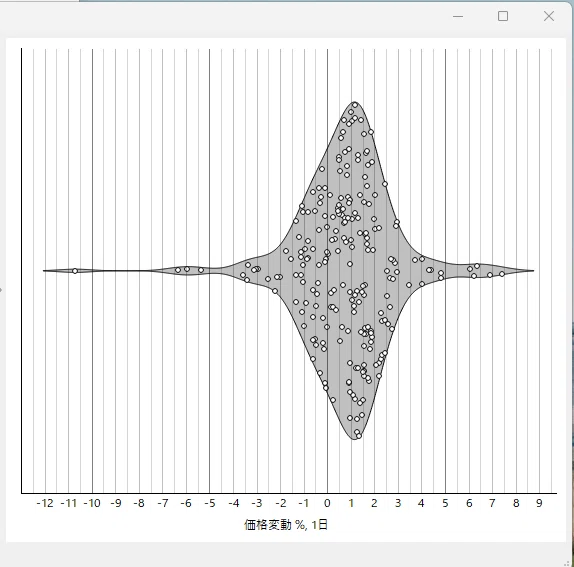Close the violin plot window

click(549, 16)
